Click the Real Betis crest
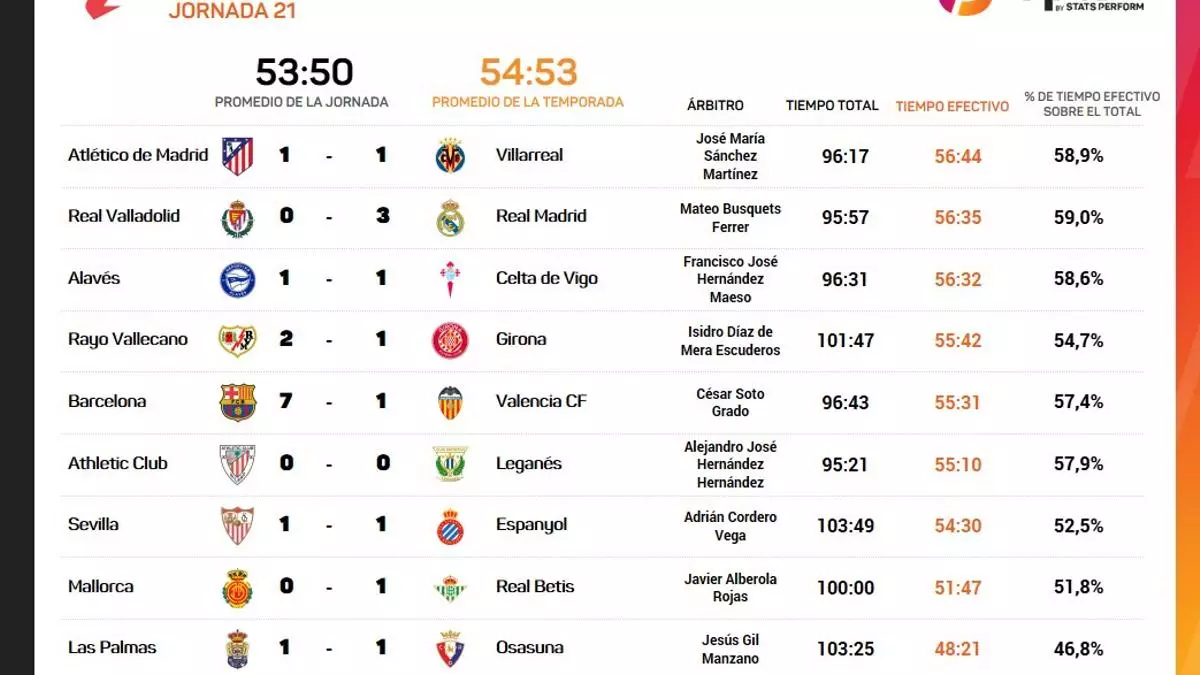This screenshot has width=1200, height=675. point(450,588)
